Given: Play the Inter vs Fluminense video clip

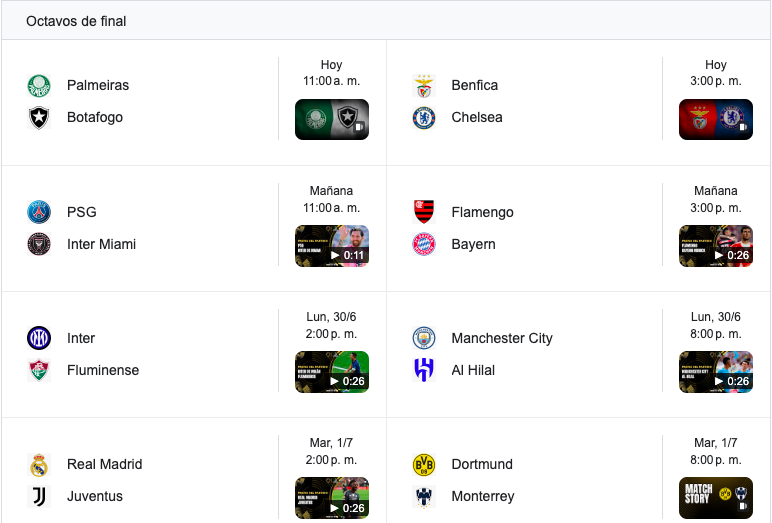Looking at the screenshot, I should (x=332, y=372).
